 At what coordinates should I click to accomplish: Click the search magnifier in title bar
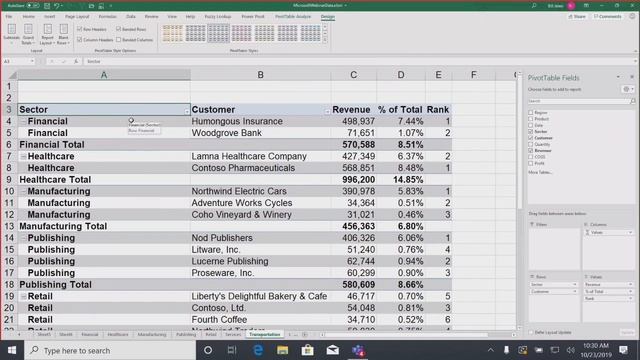tap(534, 6)
